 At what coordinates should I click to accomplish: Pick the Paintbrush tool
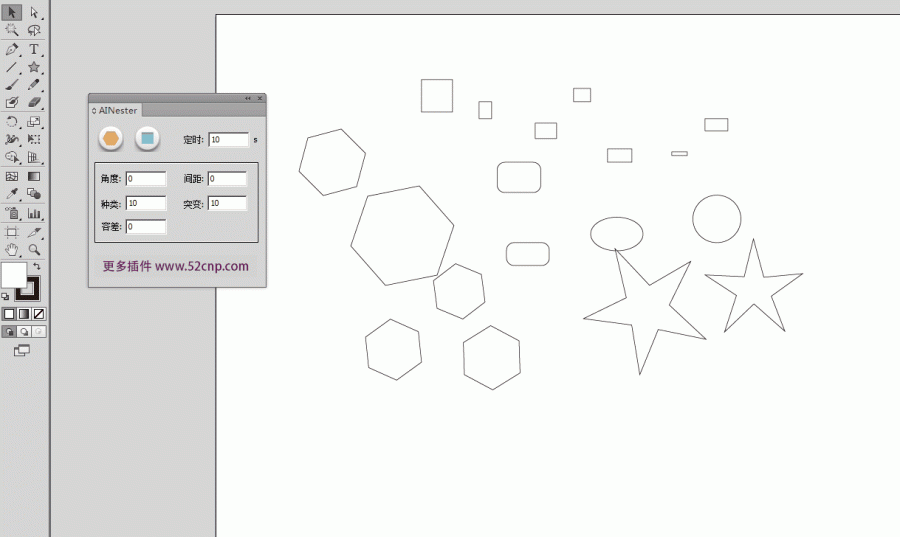11,85
